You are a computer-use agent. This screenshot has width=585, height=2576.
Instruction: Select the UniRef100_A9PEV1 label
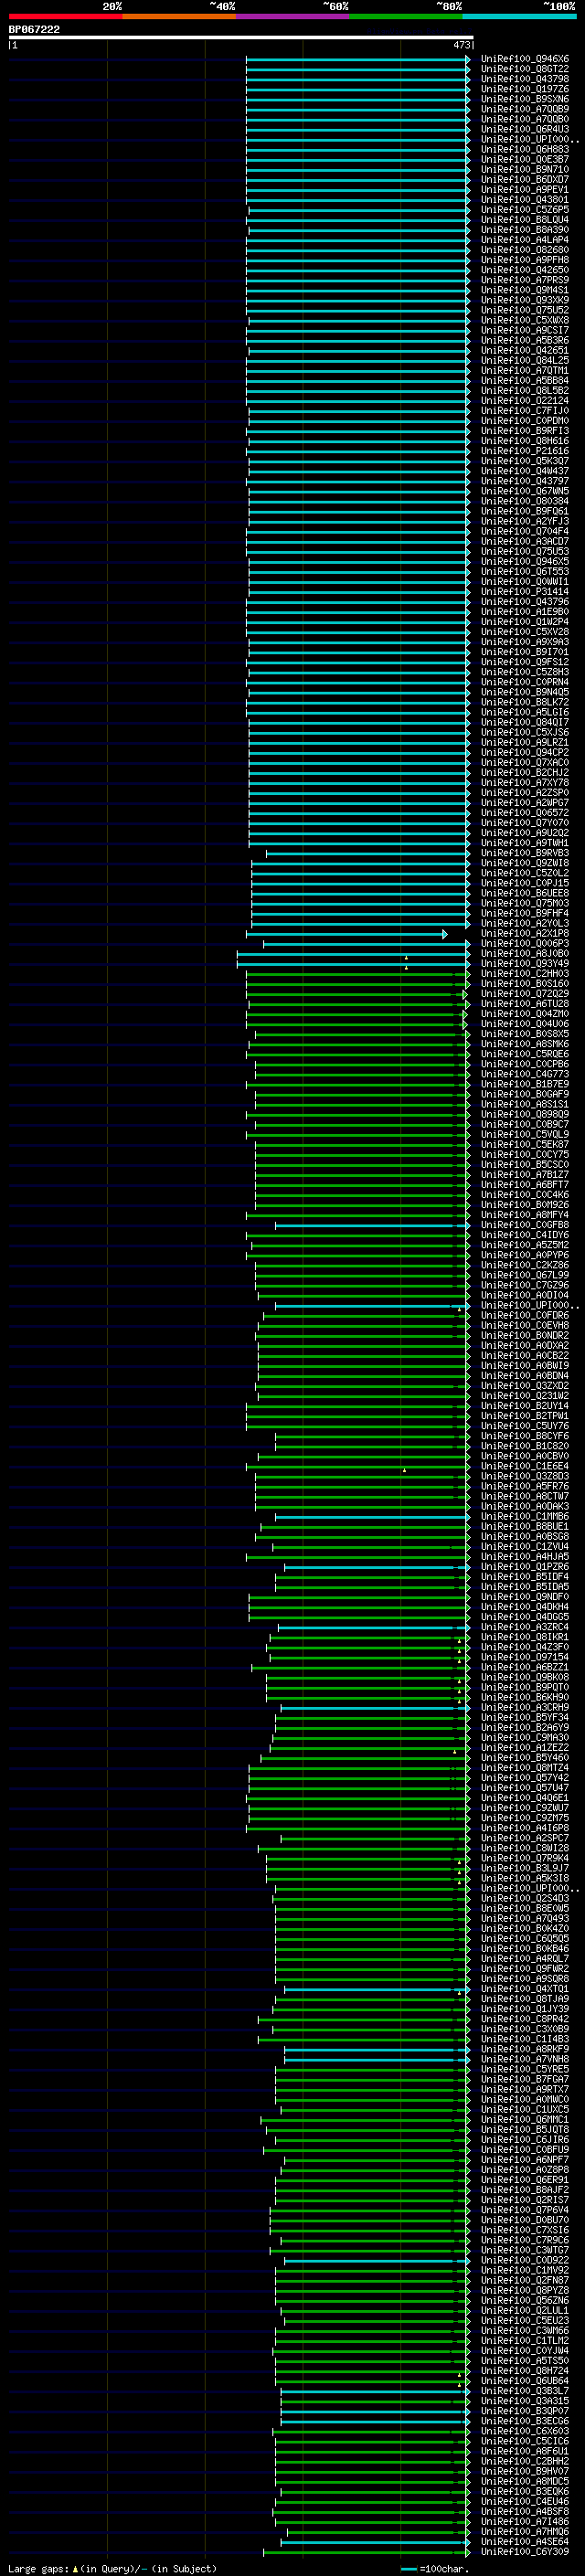tap(525, 190)
